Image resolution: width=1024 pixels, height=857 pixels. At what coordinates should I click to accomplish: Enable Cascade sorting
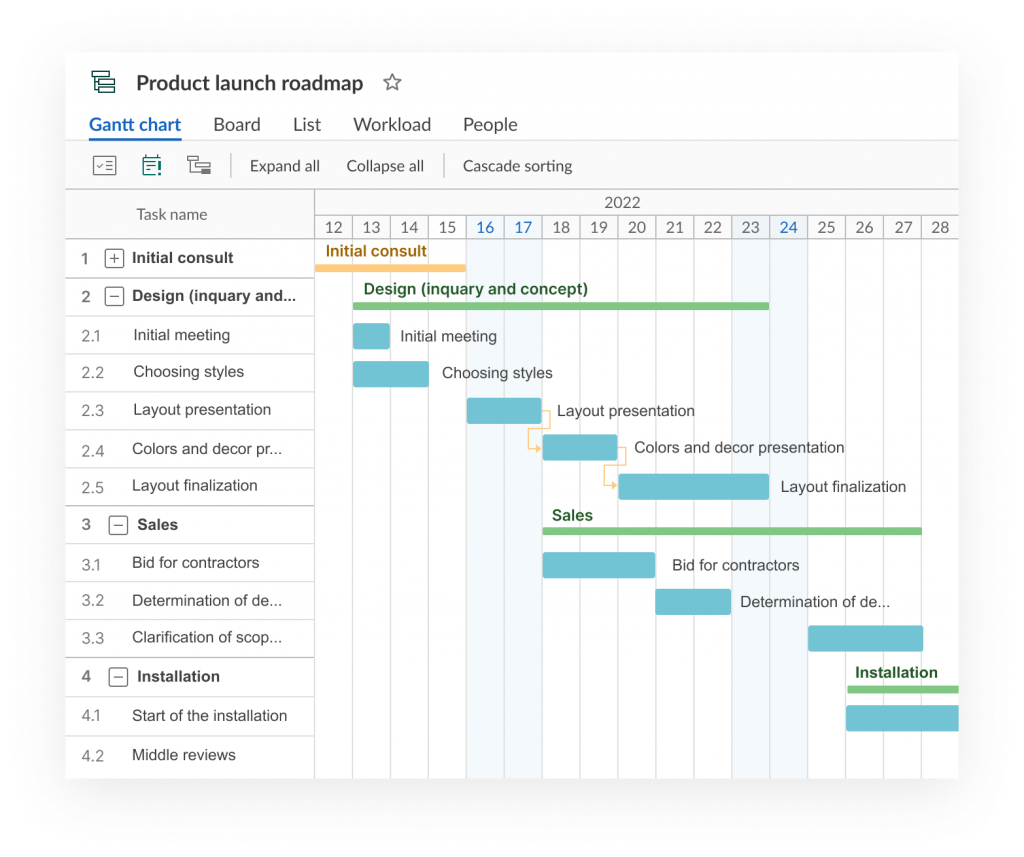(x=517, y=165)
